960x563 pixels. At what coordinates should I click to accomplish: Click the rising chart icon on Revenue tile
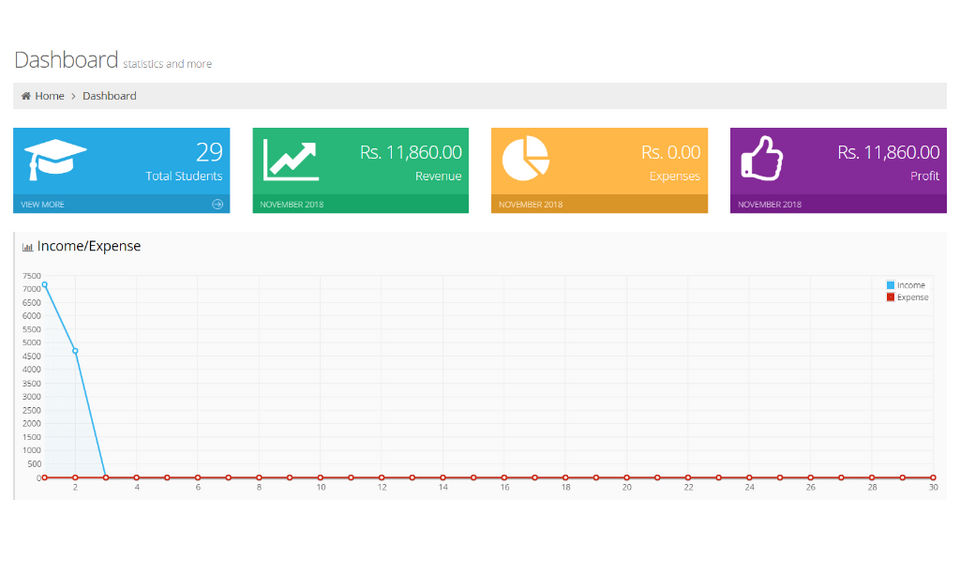point(291,160)
